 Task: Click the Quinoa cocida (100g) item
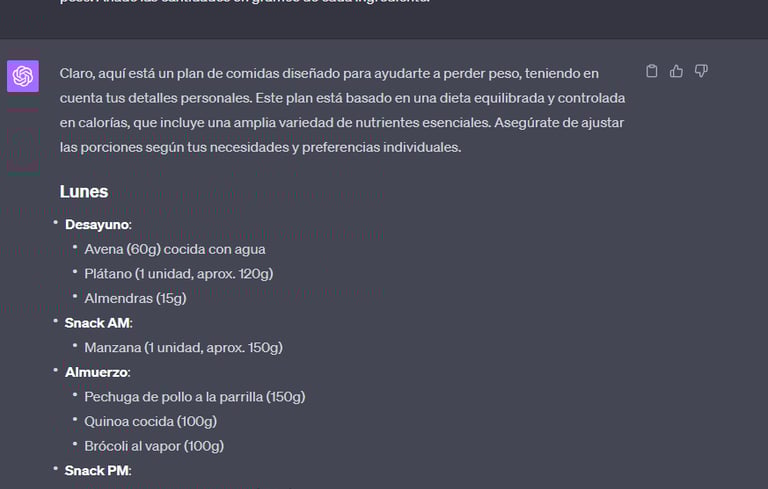(x=150, y=421)
